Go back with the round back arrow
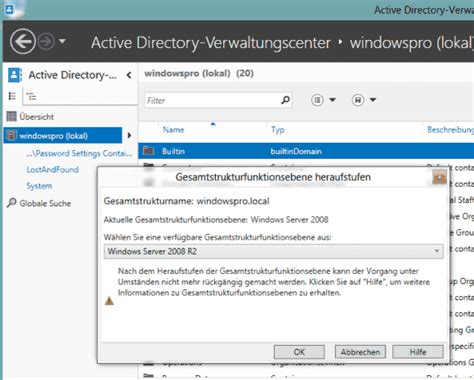Viewport: 474px width, 380px height. coord(22,42)
